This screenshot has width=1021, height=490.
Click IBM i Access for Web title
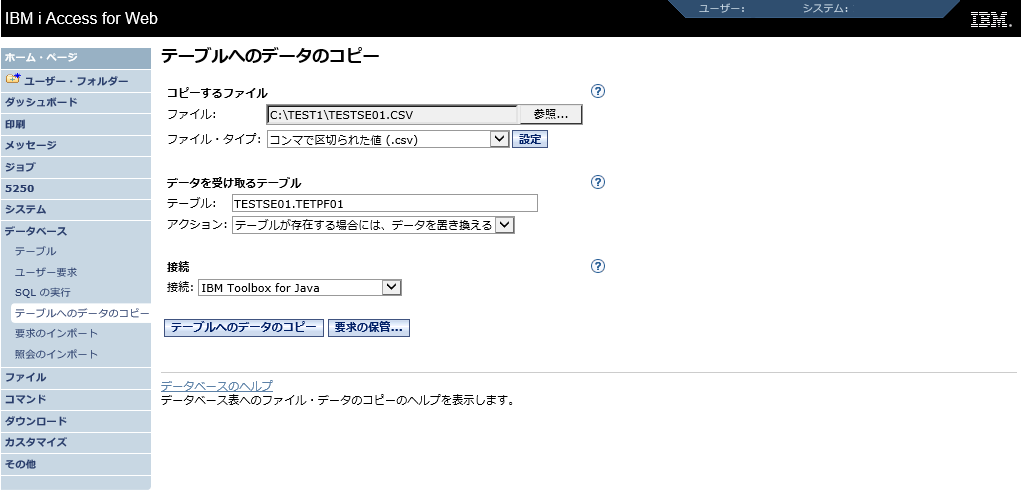(x=81, y=19)
